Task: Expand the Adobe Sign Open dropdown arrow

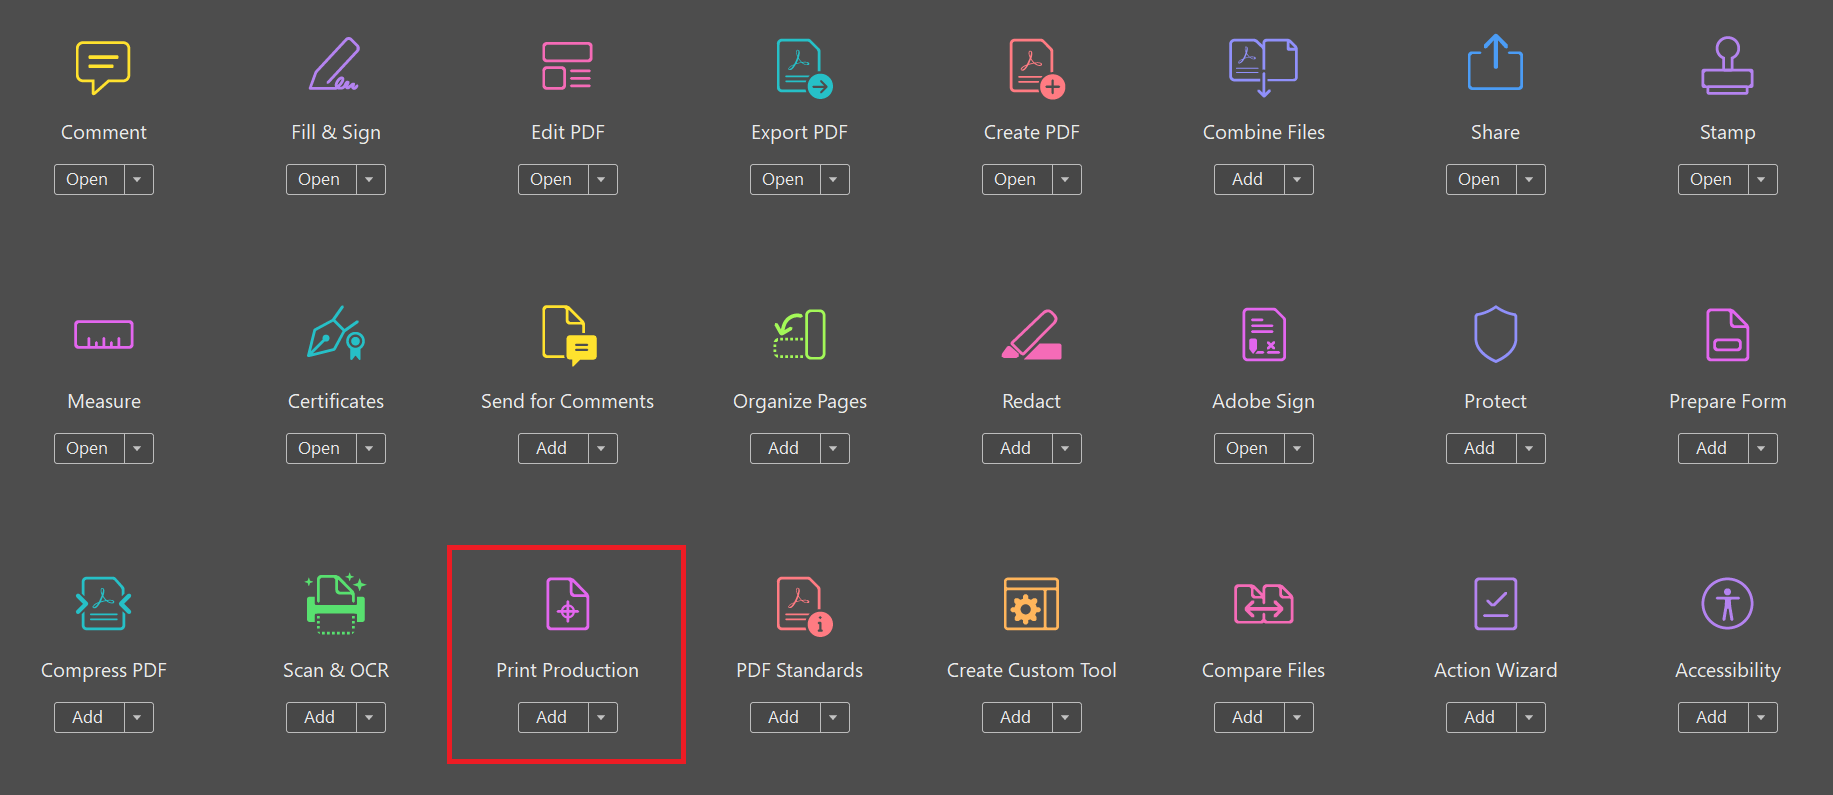Action: pyautogui.click(x=1298, y=449)
